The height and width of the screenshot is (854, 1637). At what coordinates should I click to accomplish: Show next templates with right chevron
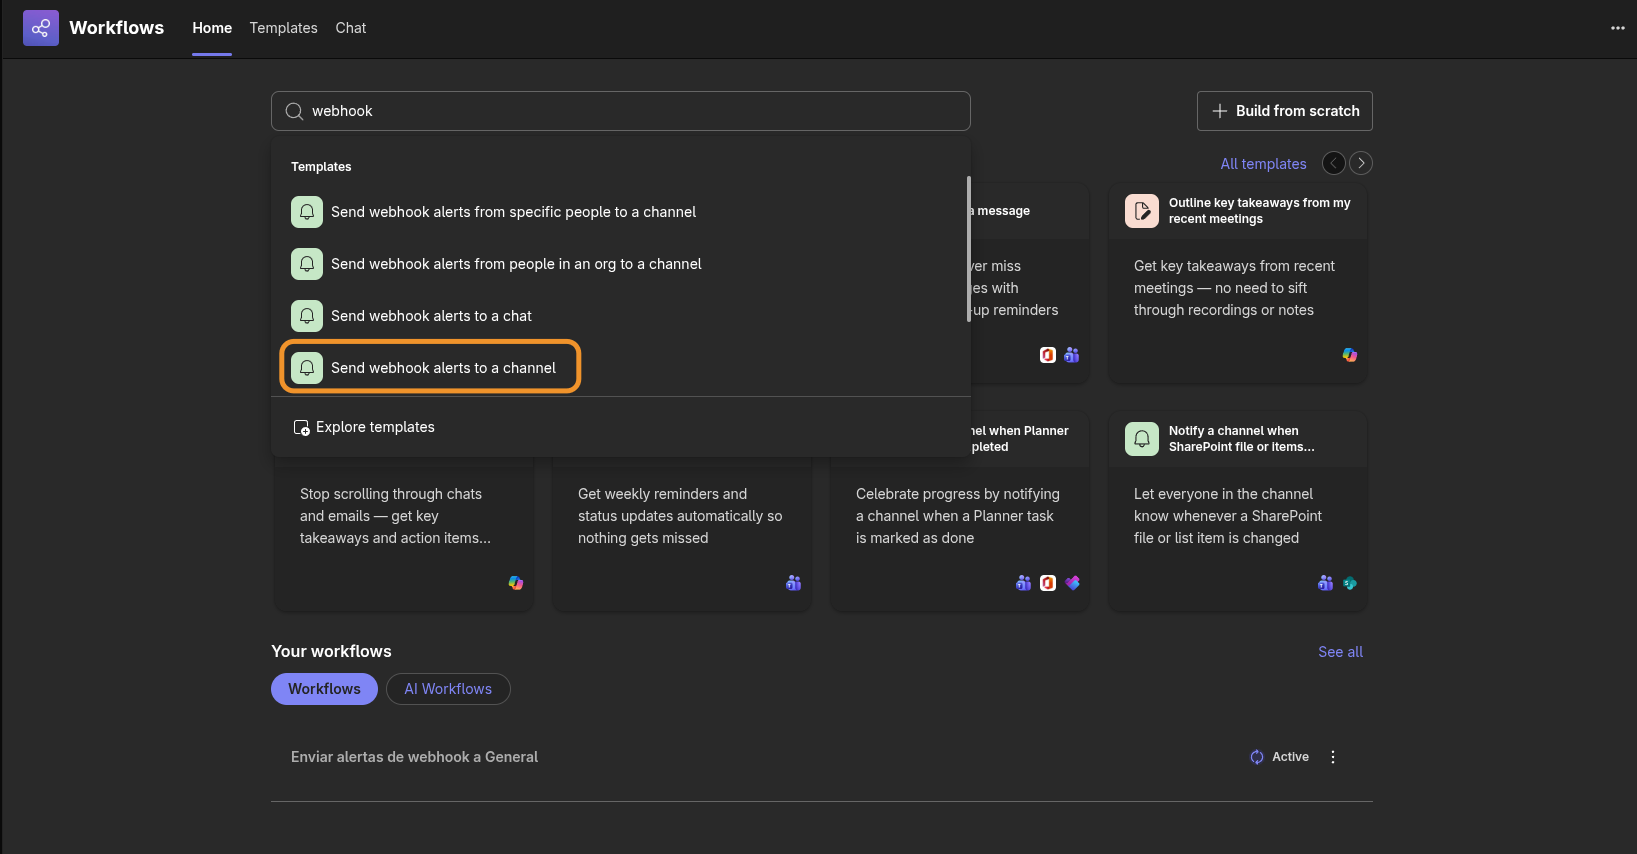tap(1361, 163)
